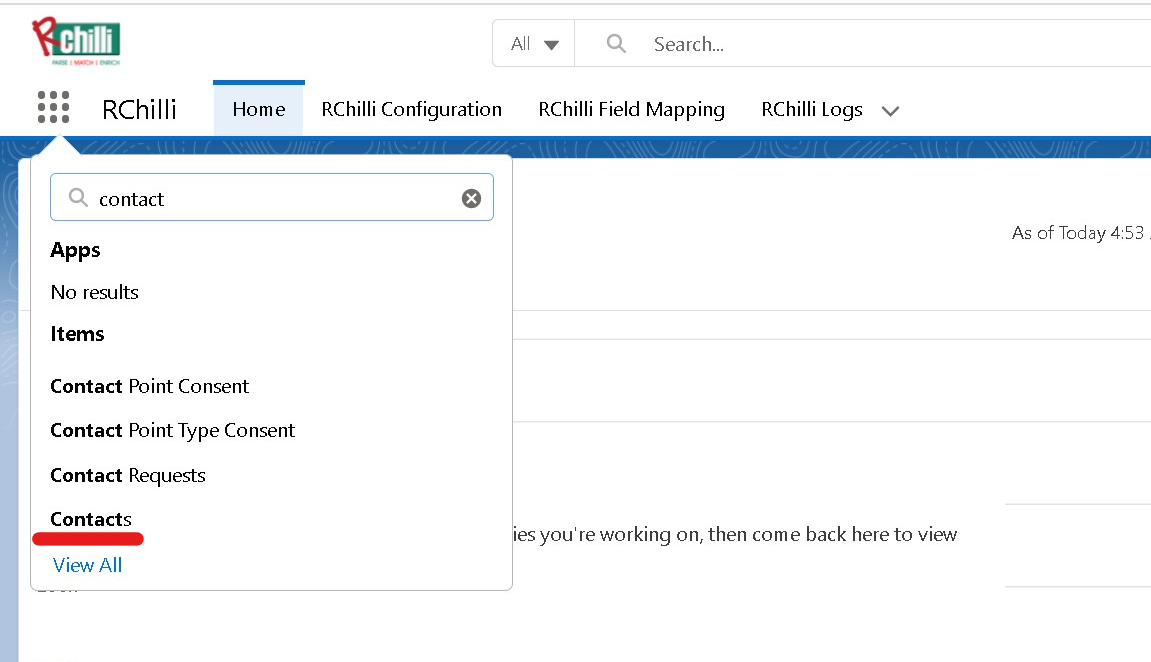Click the 'As of Today 4:53' timestamp
This screenshot has height=662, width=1151.
tap(1078, 233)
